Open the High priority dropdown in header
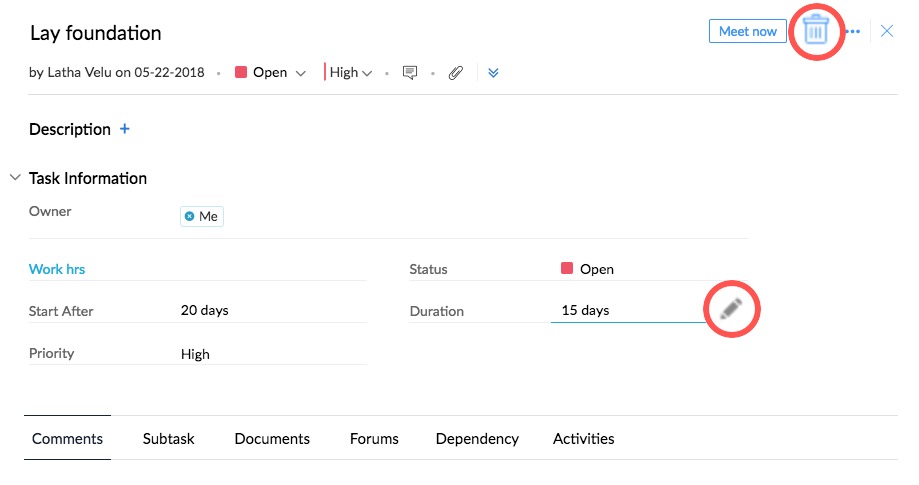 click(x=350, y=73)
